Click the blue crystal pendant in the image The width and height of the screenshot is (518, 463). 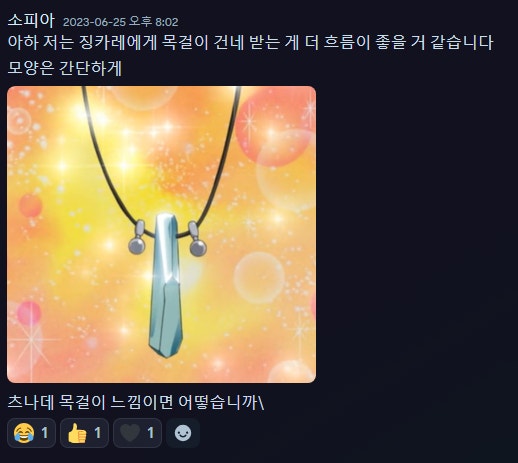pos(166,286)
